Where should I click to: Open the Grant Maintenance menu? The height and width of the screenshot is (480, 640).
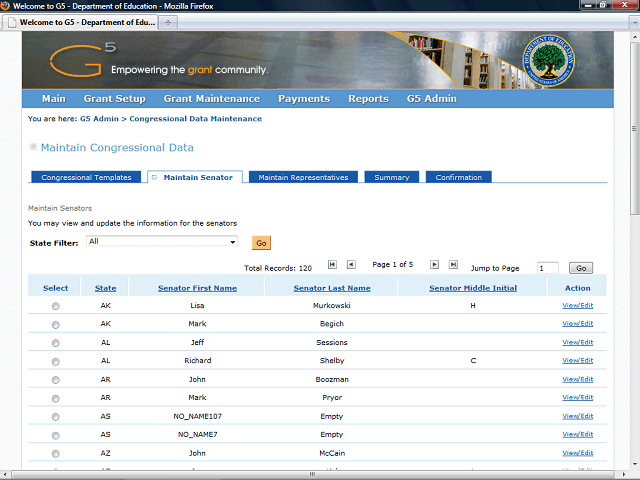[x=211, y=99]
